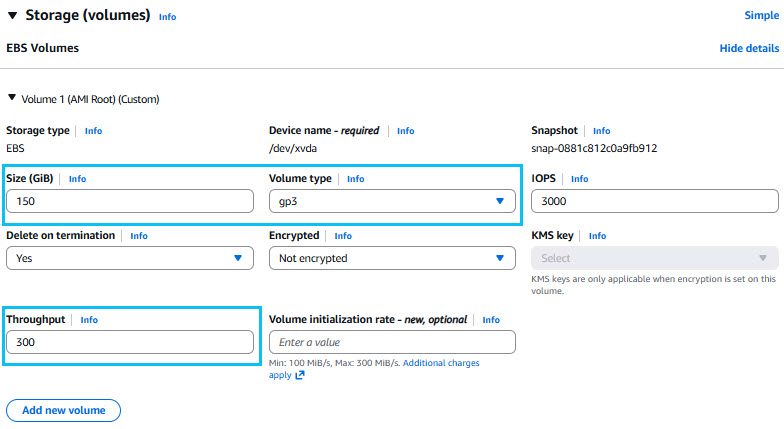Image resolution: width=784 pixels, height=429 pixels.
Task: Switch to Simple storage view
Action: point(762,16)
